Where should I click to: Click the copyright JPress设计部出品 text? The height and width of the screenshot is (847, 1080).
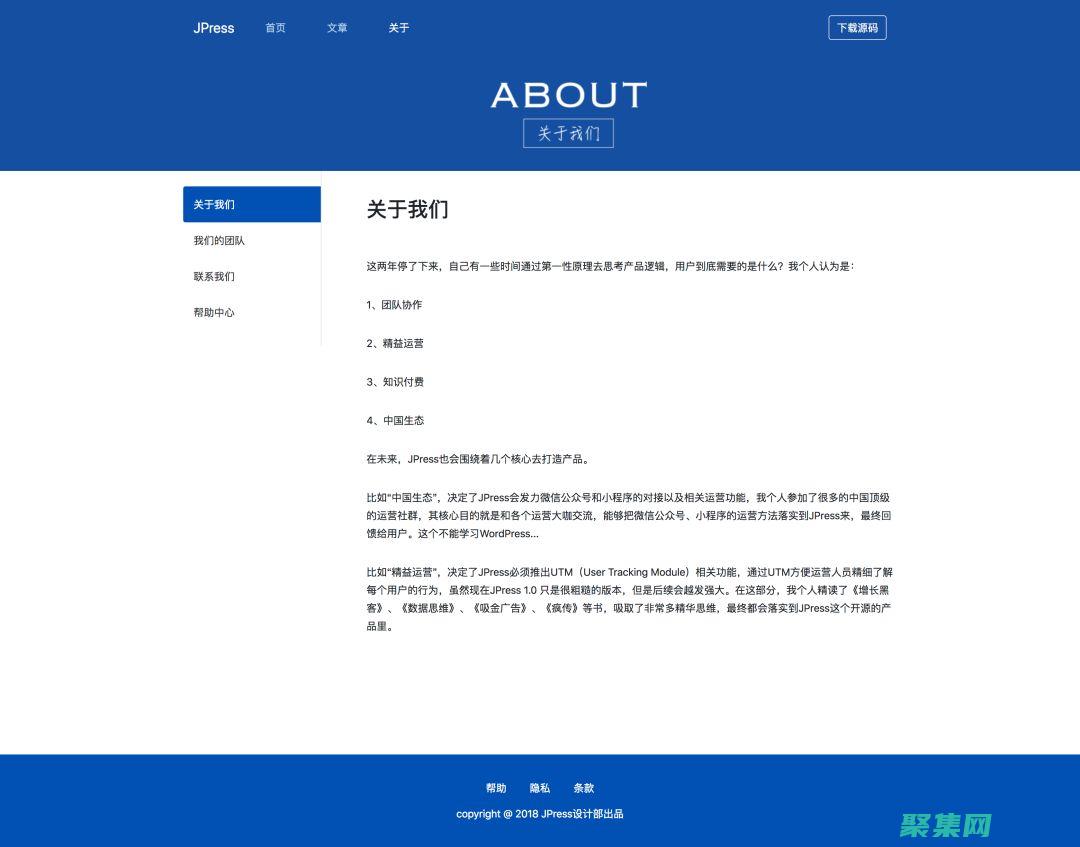[540, 814]
